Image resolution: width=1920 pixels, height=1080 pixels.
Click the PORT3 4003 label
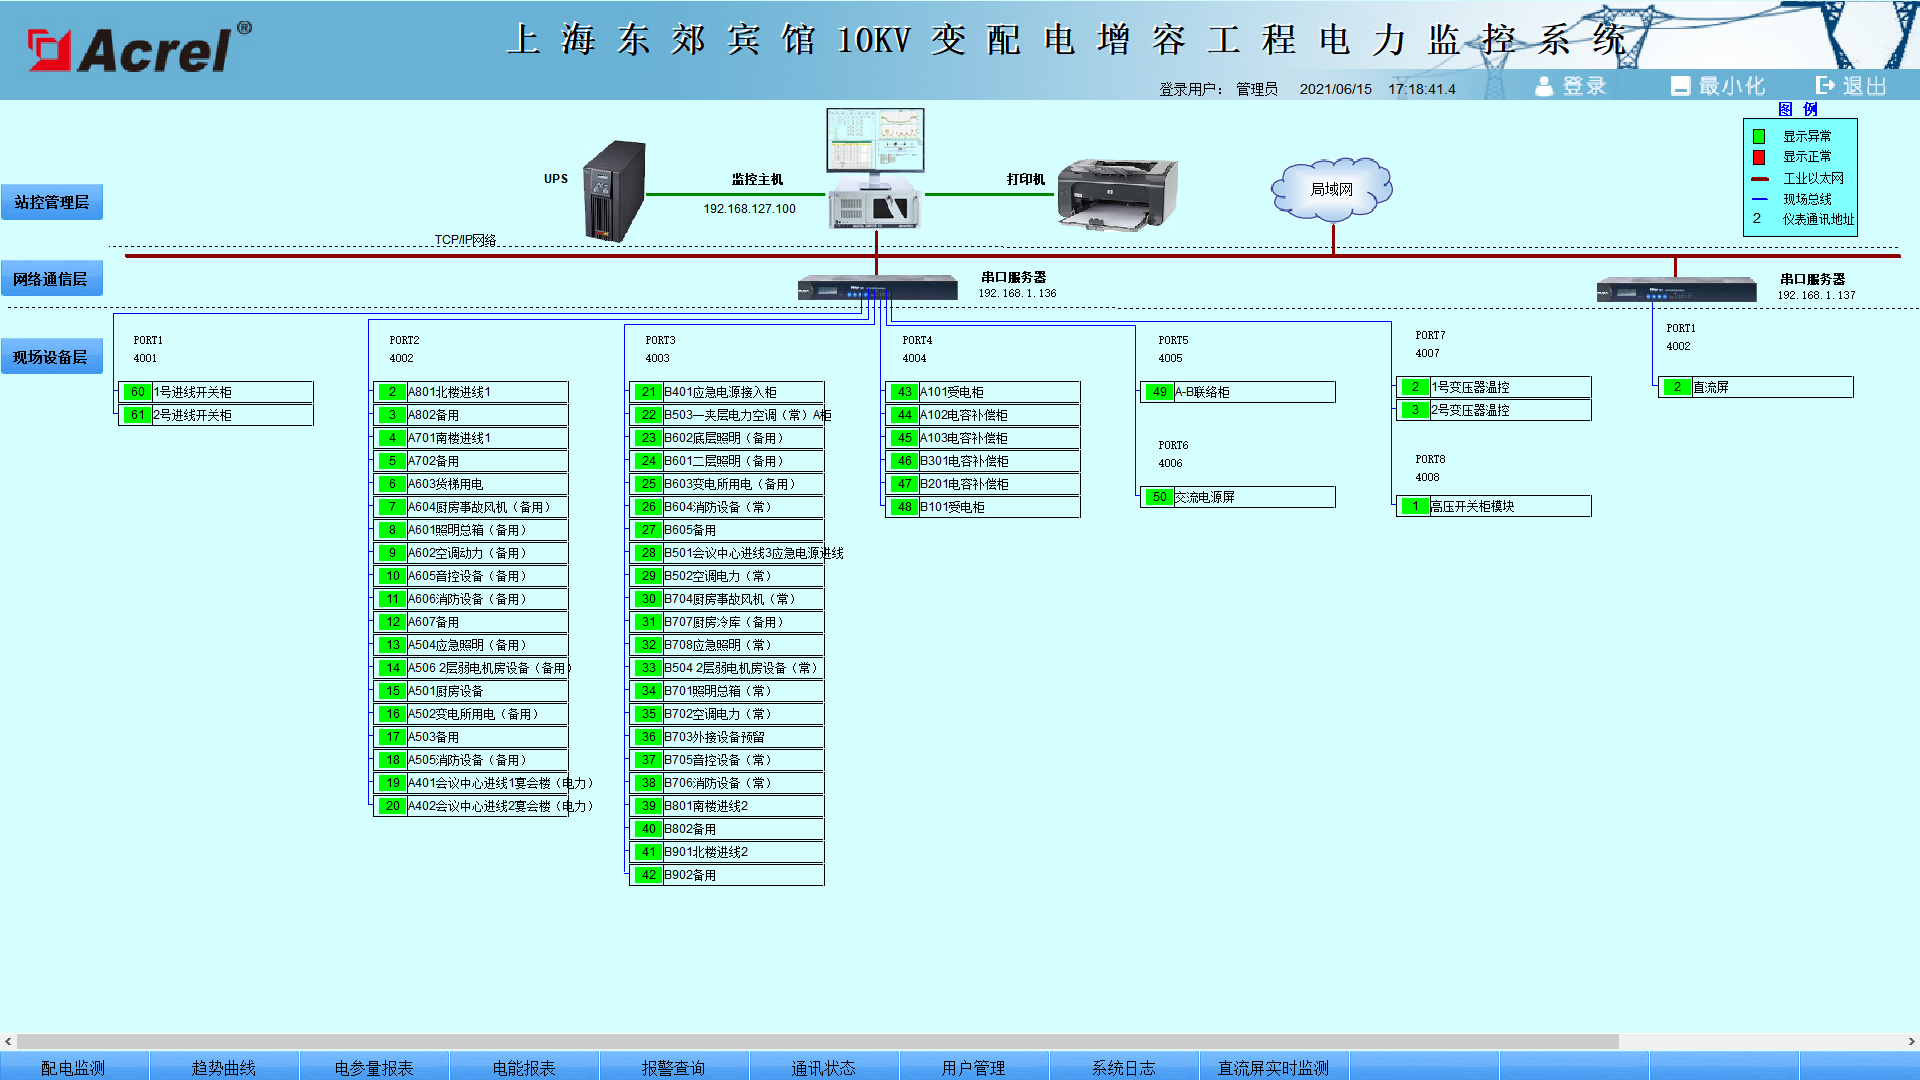[x=660, y=349]
